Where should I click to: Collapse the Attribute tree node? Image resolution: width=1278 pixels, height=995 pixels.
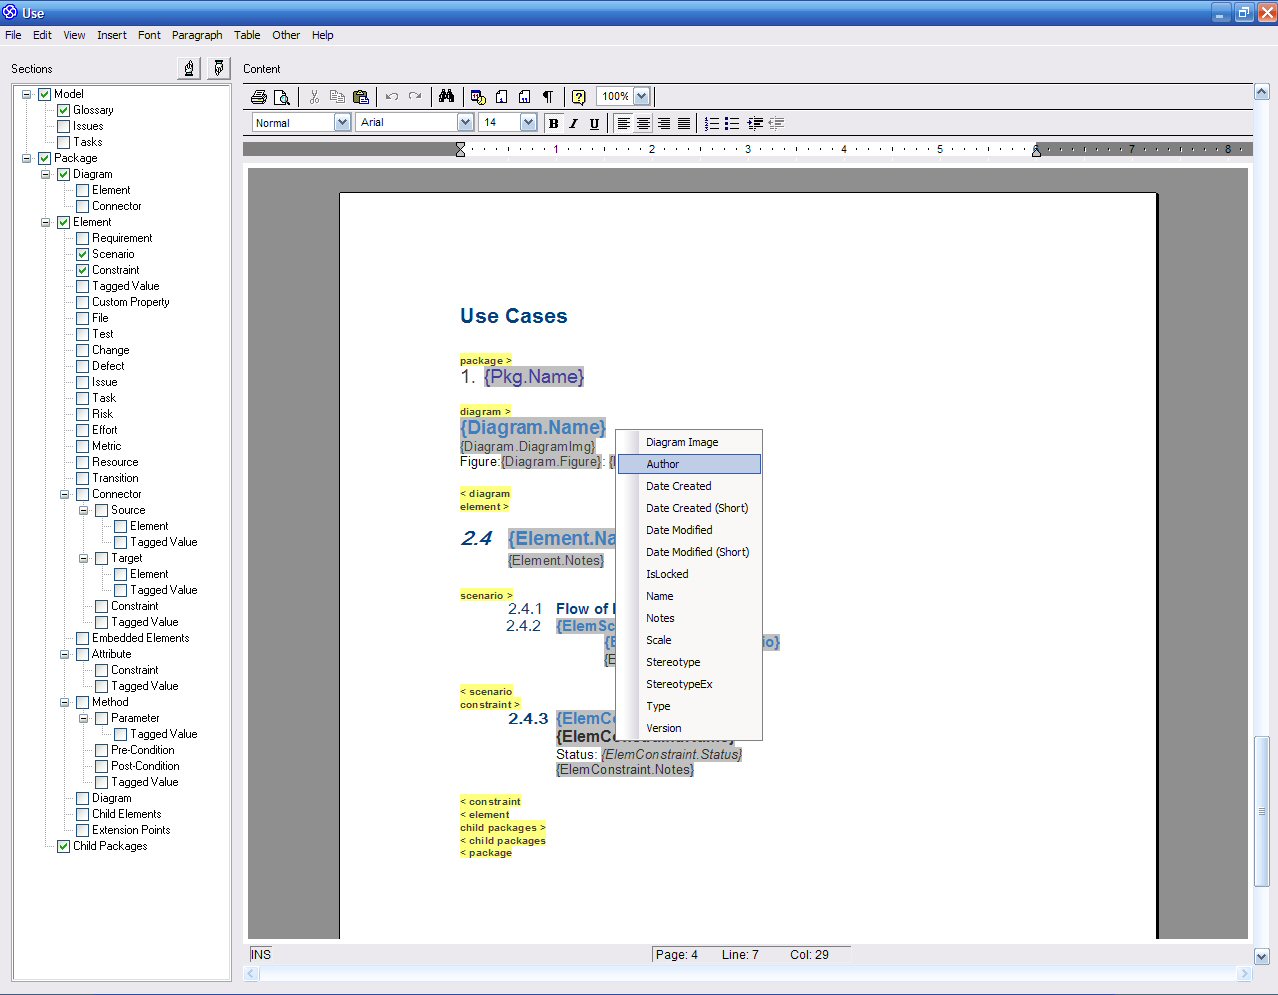tap(65, 654)
